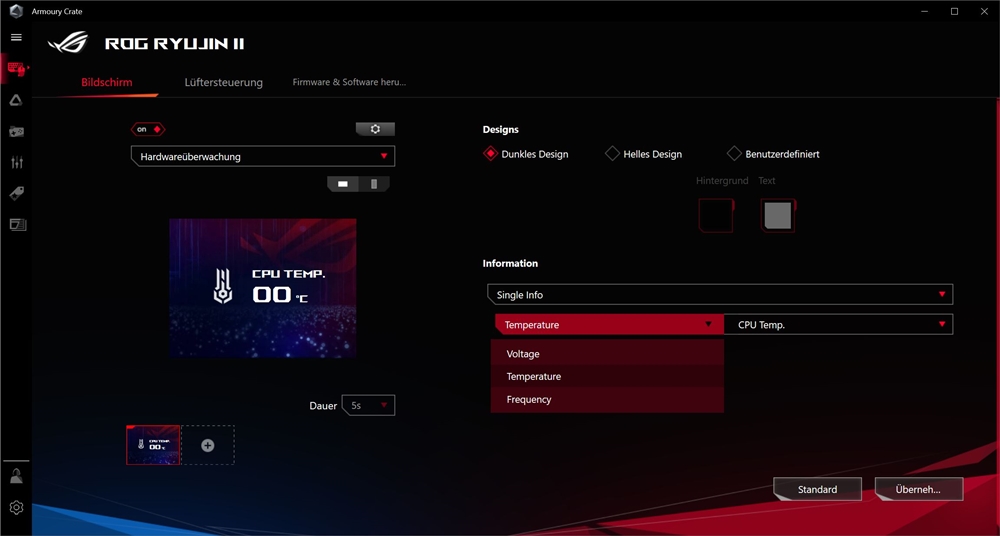Image resolution: width=1000 pixels, height=536 pixels.
Task: Select the Dunkles Design radio option
Action: [x=526, y=154]
